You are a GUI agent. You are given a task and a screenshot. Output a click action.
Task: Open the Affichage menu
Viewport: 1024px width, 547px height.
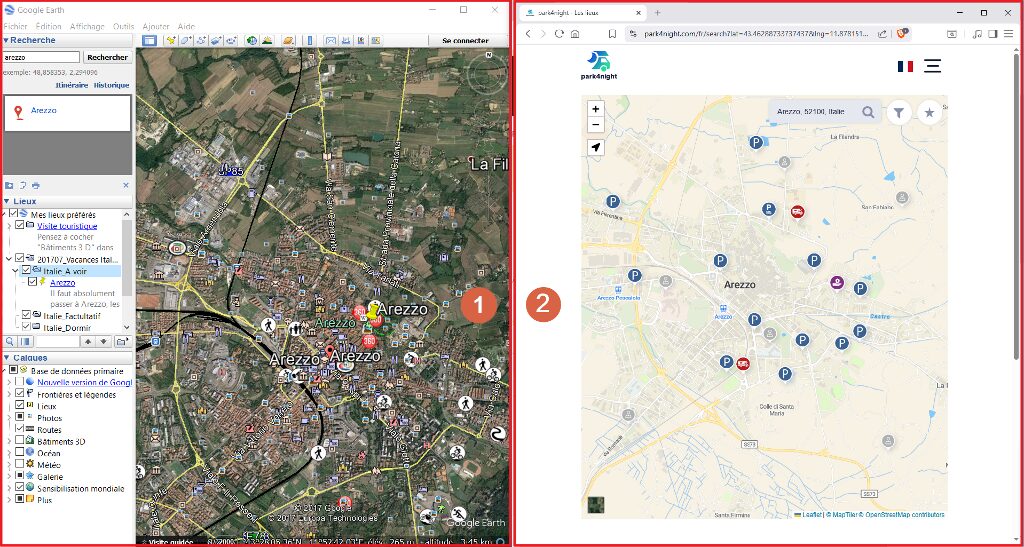87,27
